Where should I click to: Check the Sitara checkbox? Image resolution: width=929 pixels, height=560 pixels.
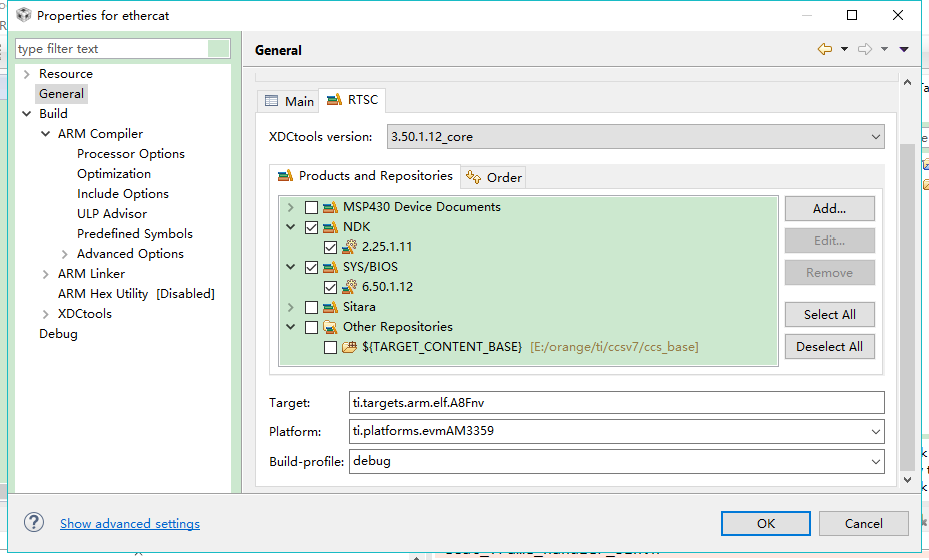pos(311,307)
